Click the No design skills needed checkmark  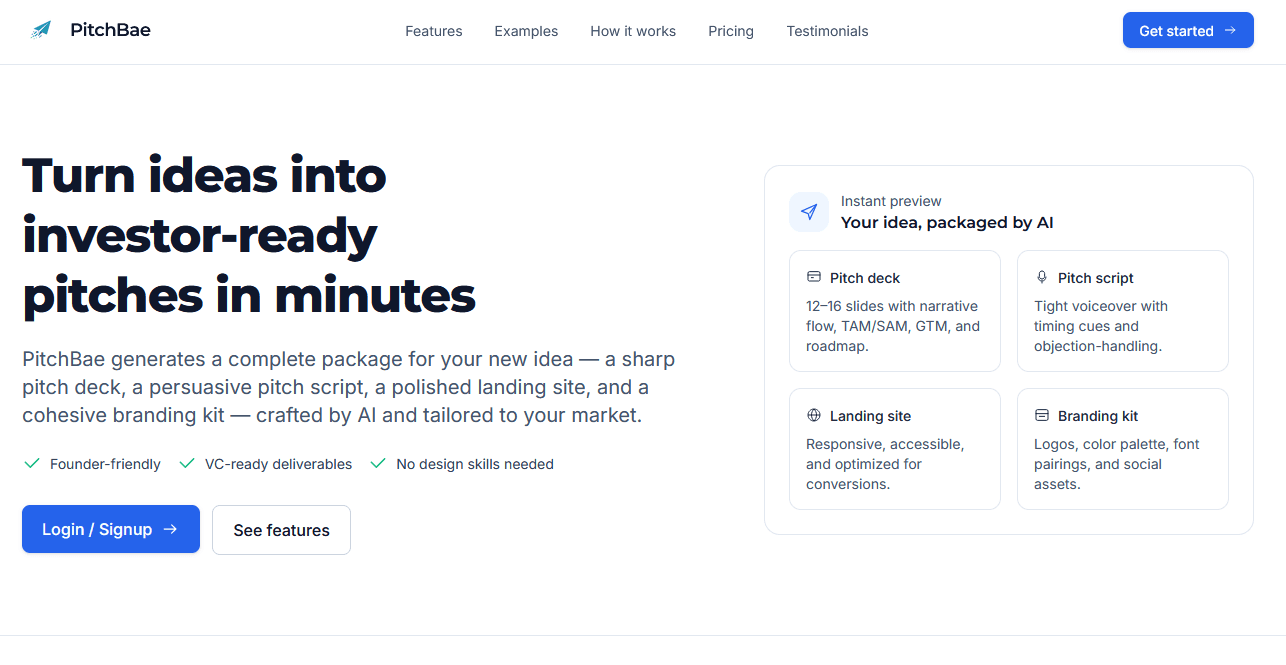coord(378,463)
